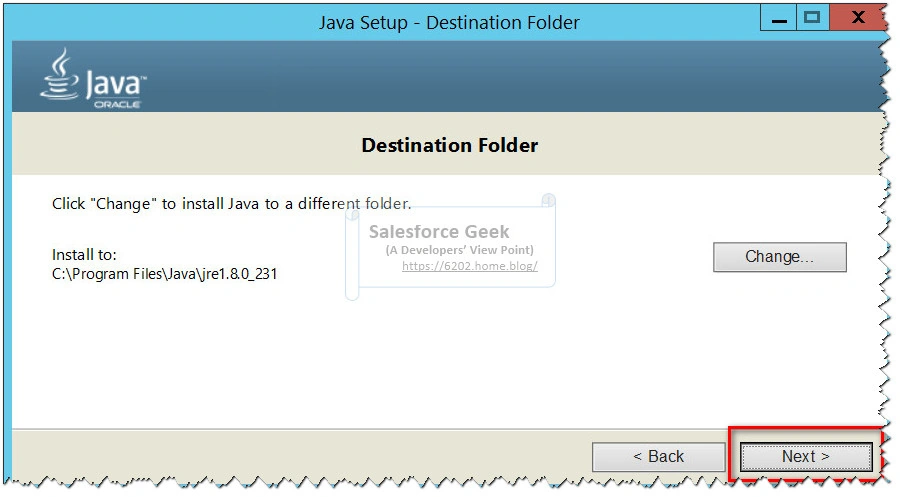Click the "Install to:" label

84,254
